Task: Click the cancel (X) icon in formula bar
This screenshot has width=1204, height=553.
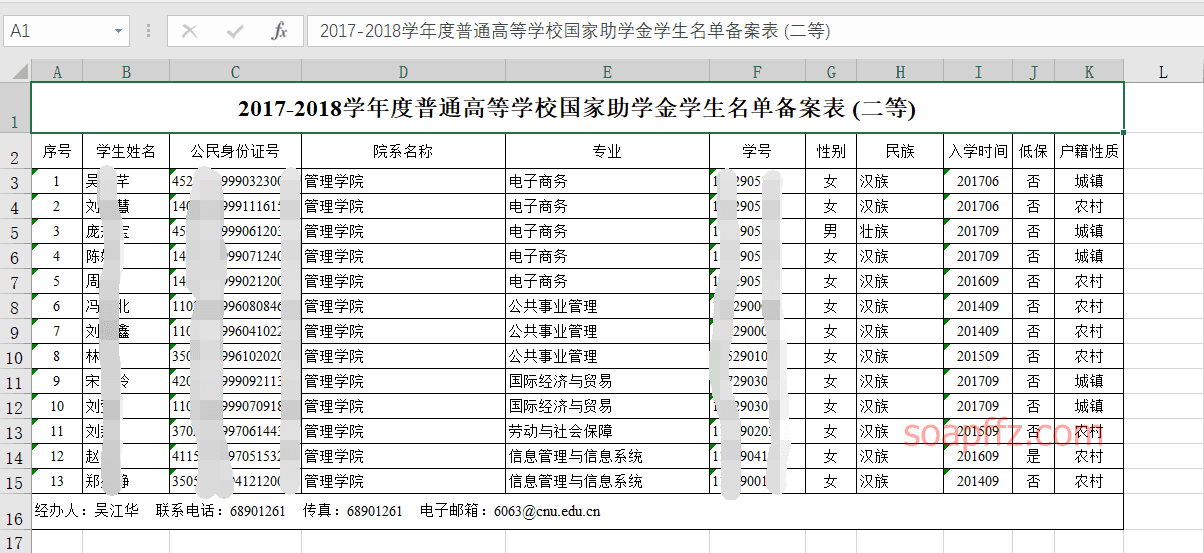Action: pyautogui.click(x=189, y=31)
